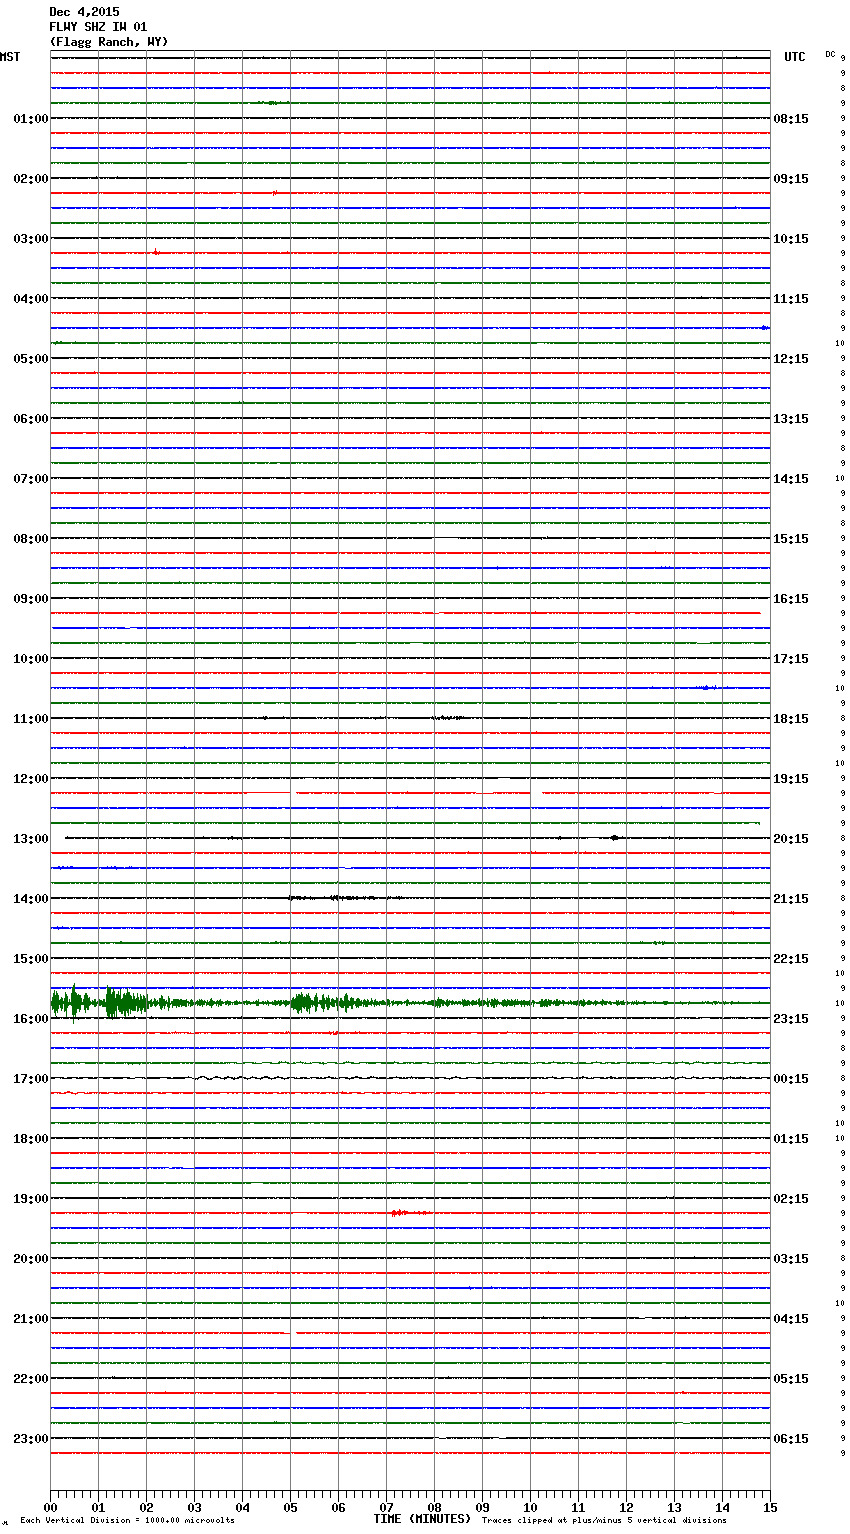Click the 20:15 UTC row label

coord(791,839)
